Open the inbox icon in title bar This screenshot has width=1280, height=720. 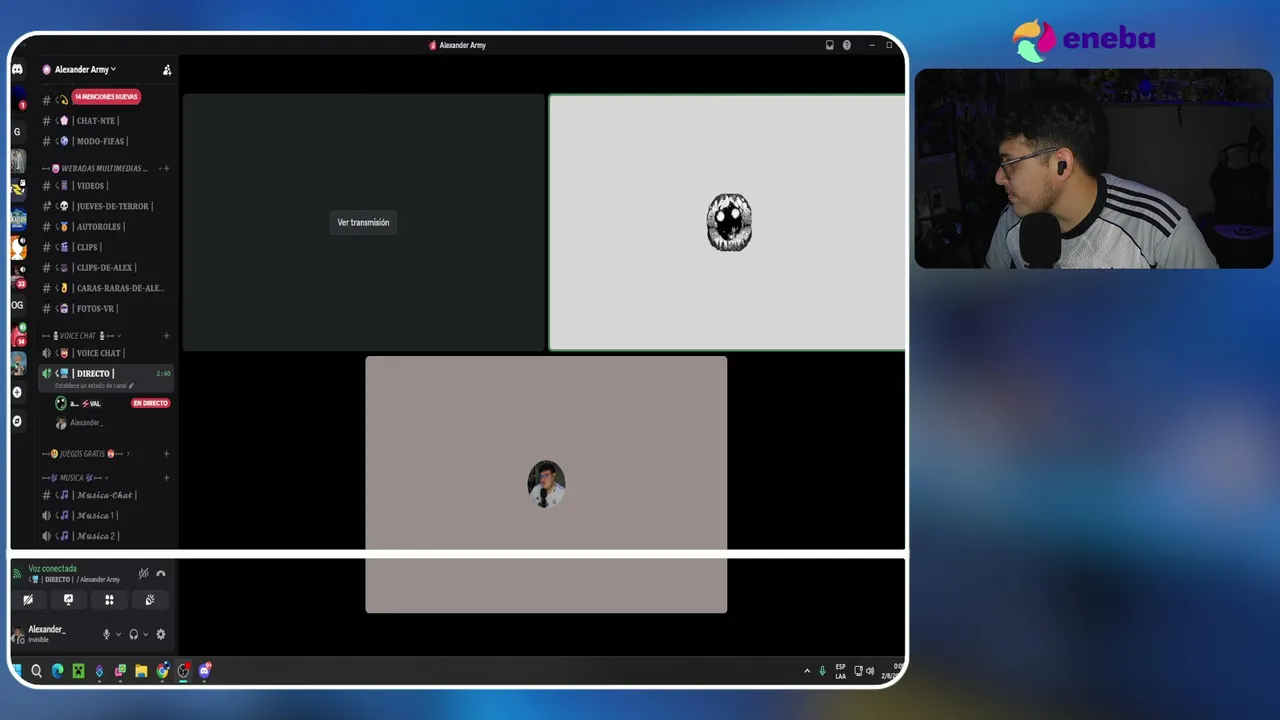(x=829, y=45)
